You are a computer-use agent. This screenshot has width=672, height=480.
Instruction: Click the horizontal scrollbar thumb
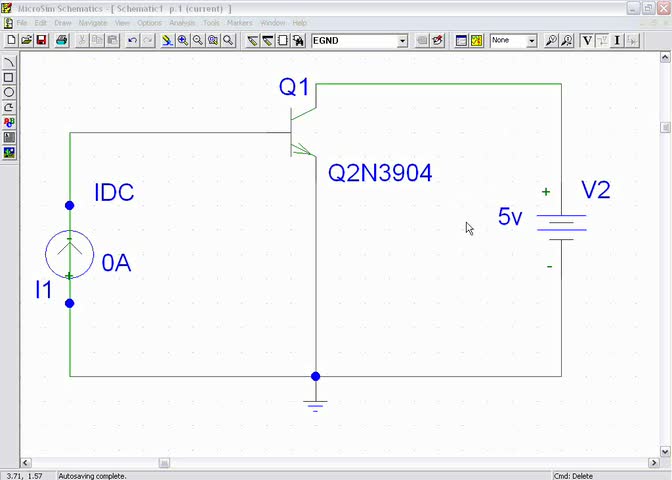(164, 463)
